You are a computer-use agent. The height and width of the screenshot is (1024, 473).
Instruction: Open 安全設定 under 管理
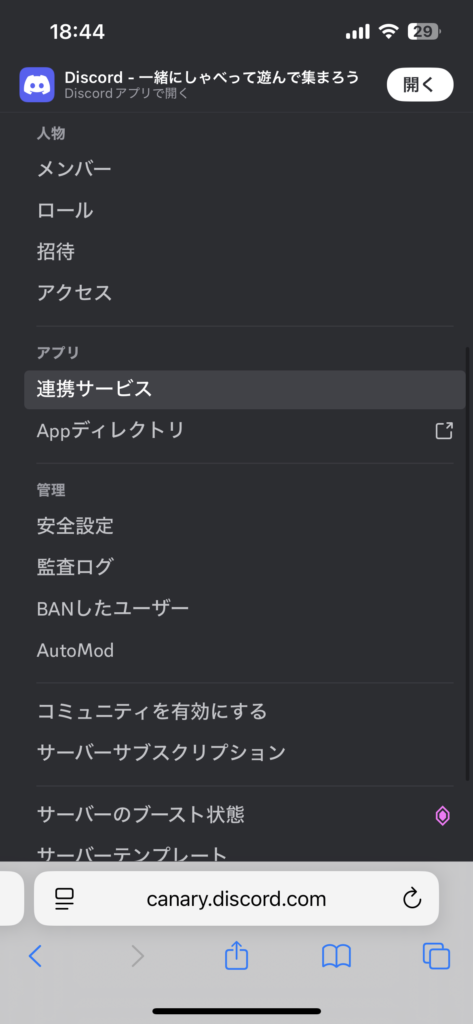pyautogui.click(x=244, y=526)
